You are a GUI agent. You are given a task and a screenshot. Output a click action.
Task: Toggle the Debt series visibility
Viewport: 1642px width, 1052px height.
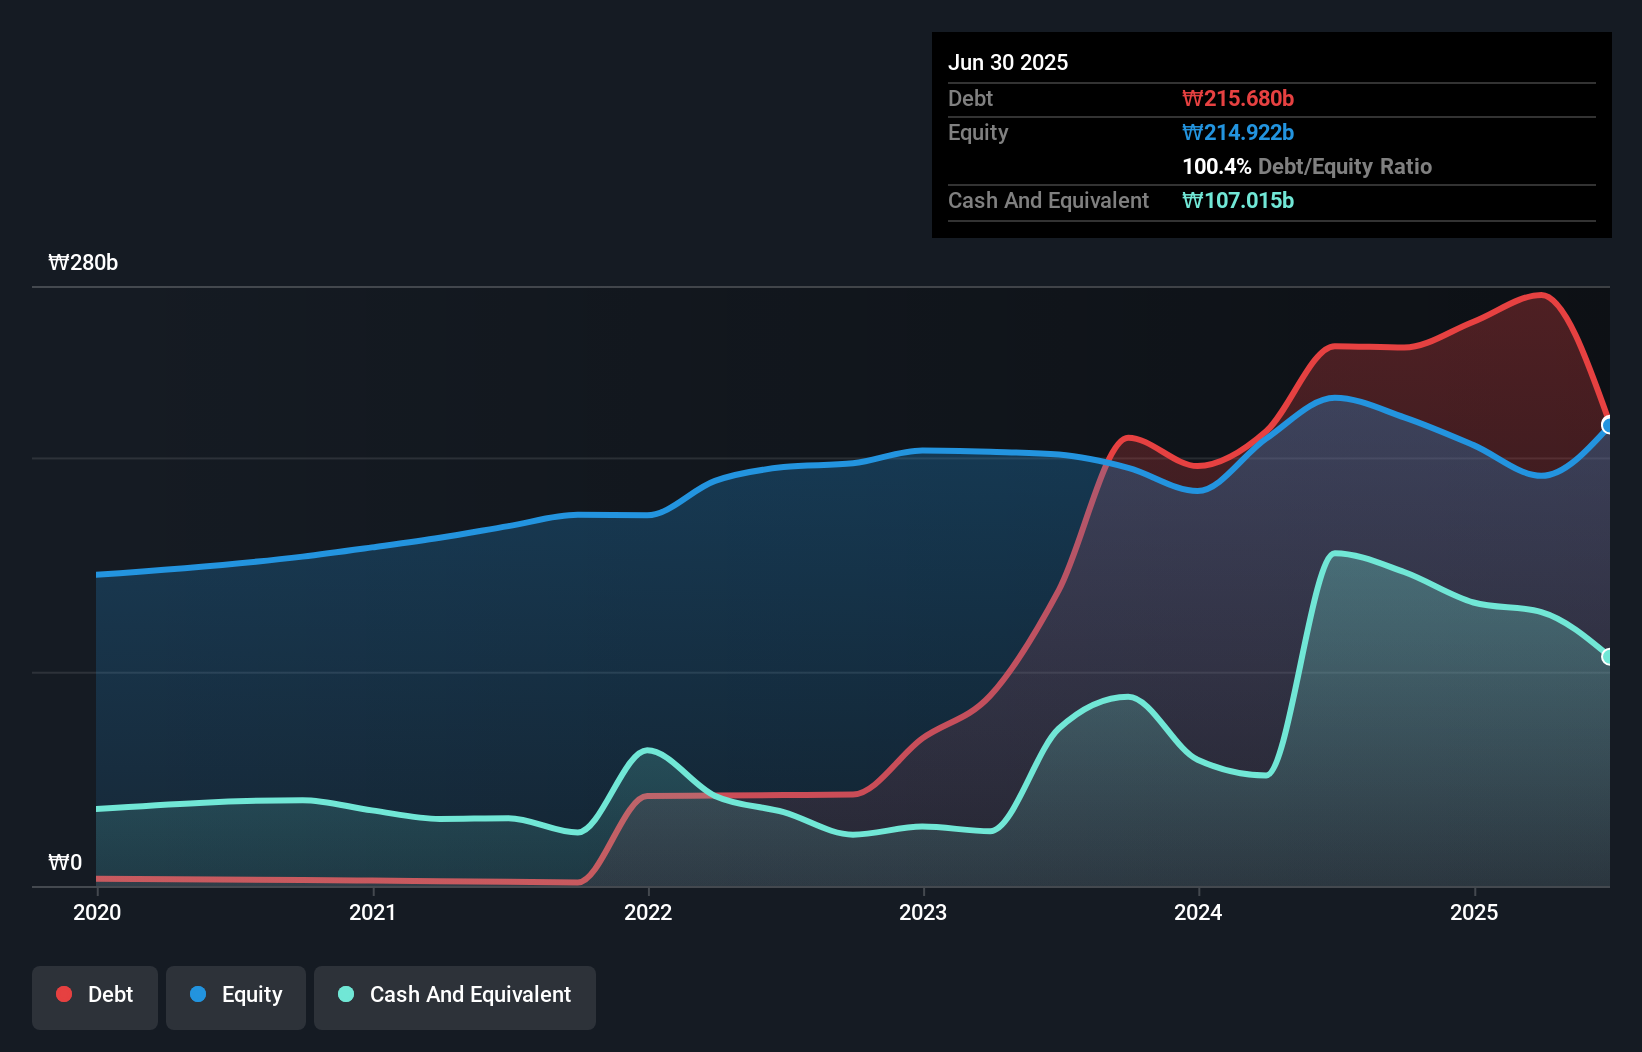(x=95, y=995)
